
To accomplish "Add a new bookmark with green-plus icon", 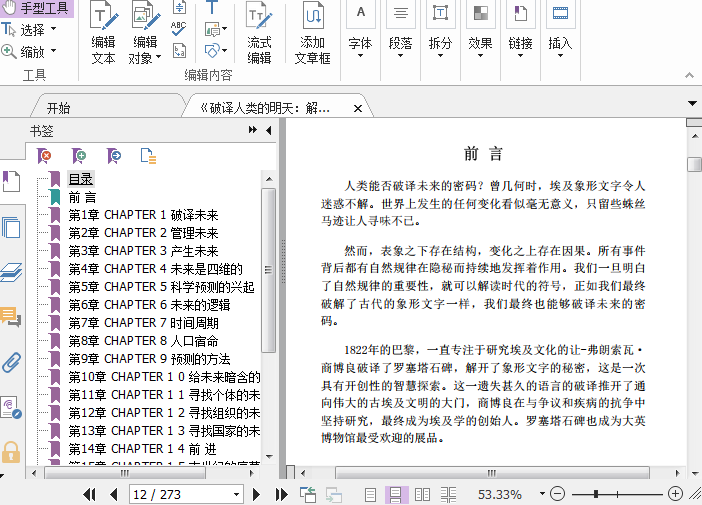I will click(x=79, y=155).
